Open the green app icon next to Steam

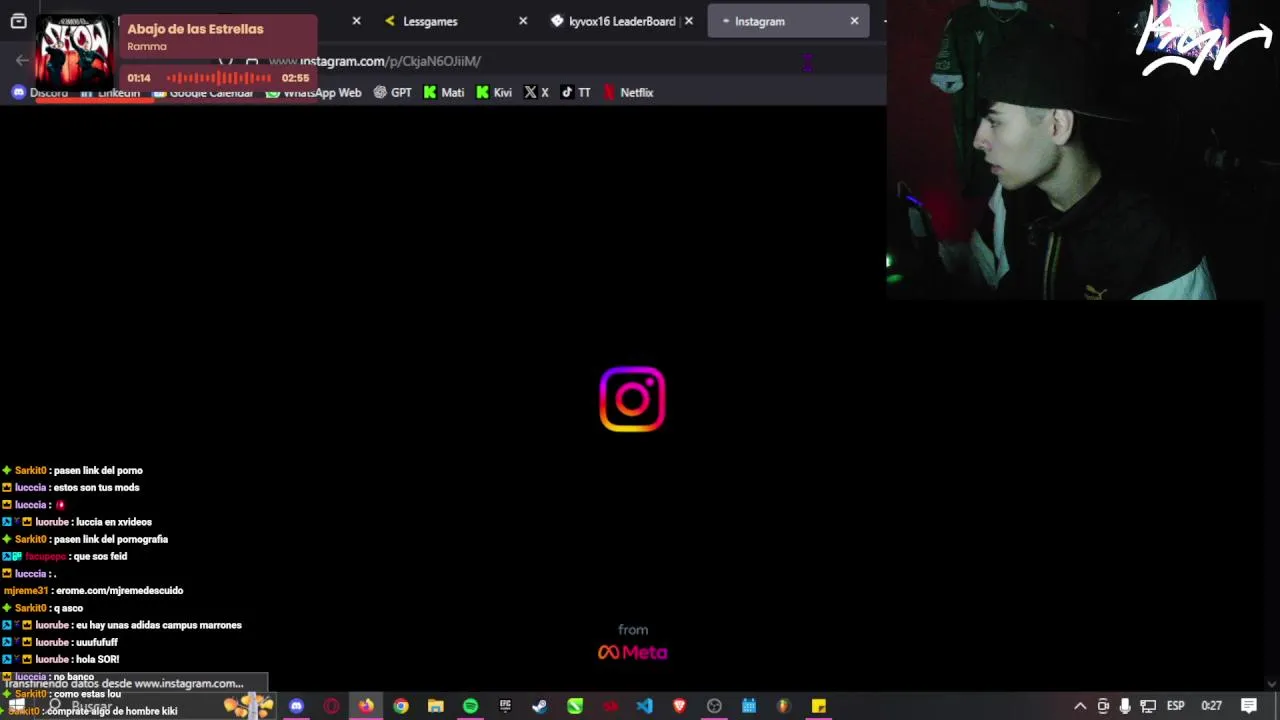(575, 706)
